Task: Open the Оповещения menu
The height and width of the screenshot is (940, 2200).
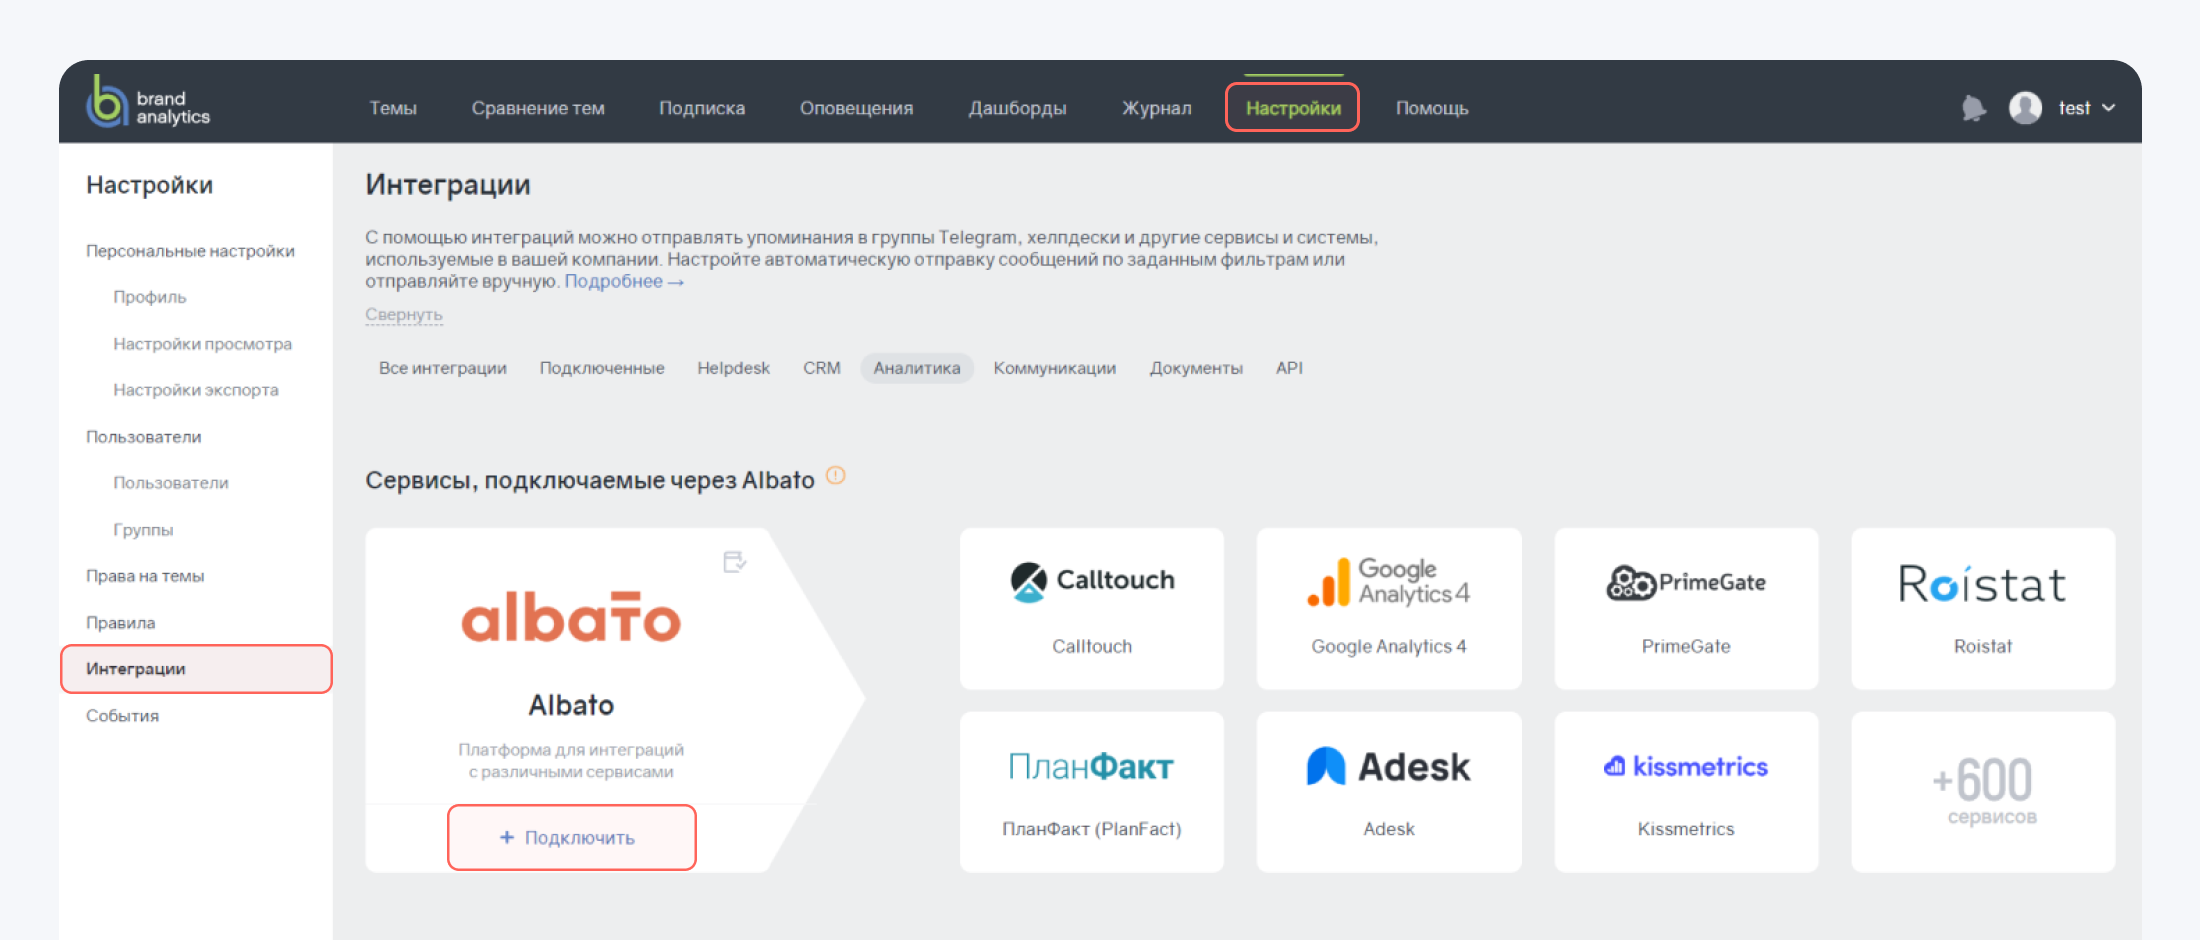Action: [x=856, y=108]
